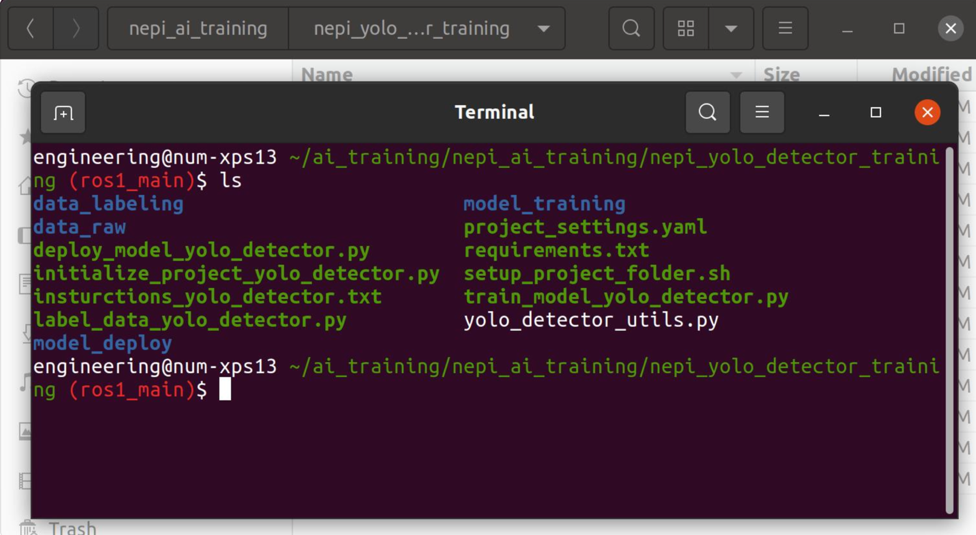976x535 pixels.
Task: Click the Terminal search icon
Action: pos(707,113)
